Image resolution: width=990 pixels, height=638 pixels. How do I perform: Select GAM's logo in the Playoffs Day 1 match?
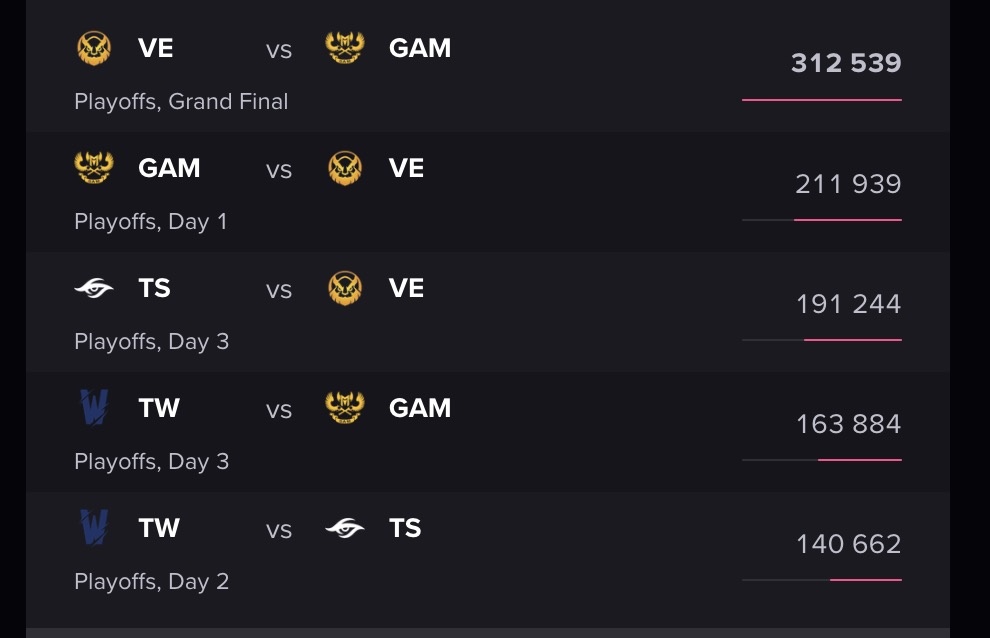[94, 168]
